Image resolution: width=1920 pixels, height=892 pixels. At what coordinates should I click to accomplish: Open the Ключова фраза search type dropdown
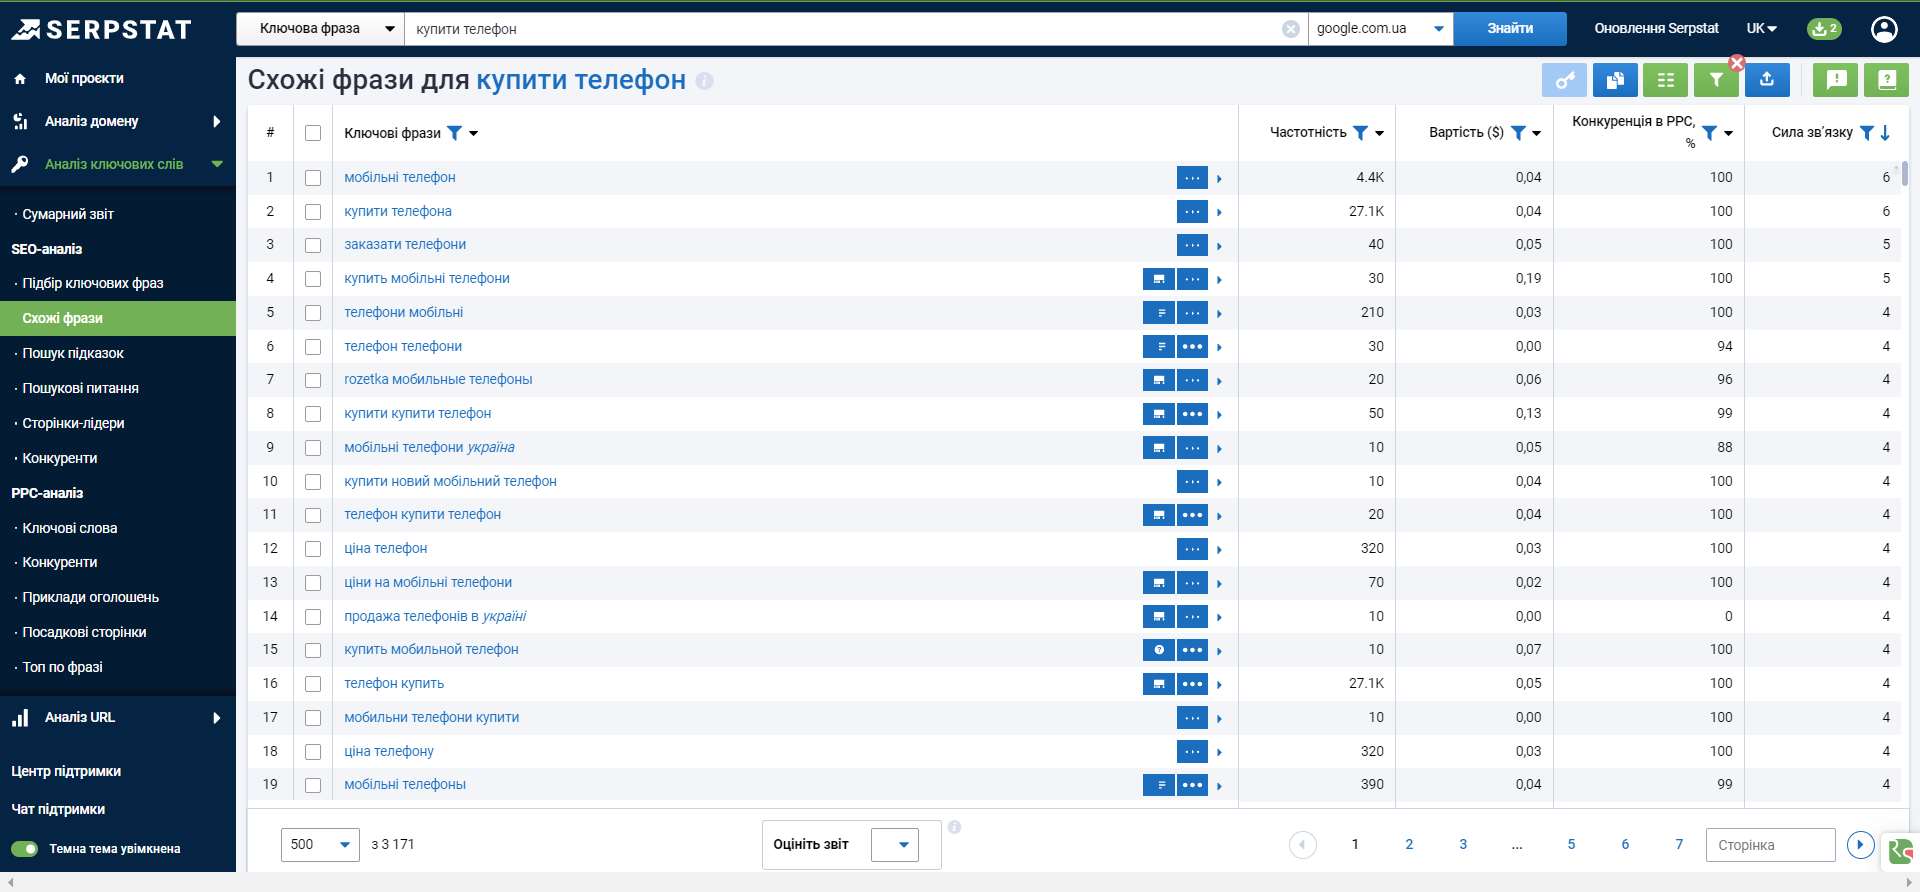tap(320, 29)
